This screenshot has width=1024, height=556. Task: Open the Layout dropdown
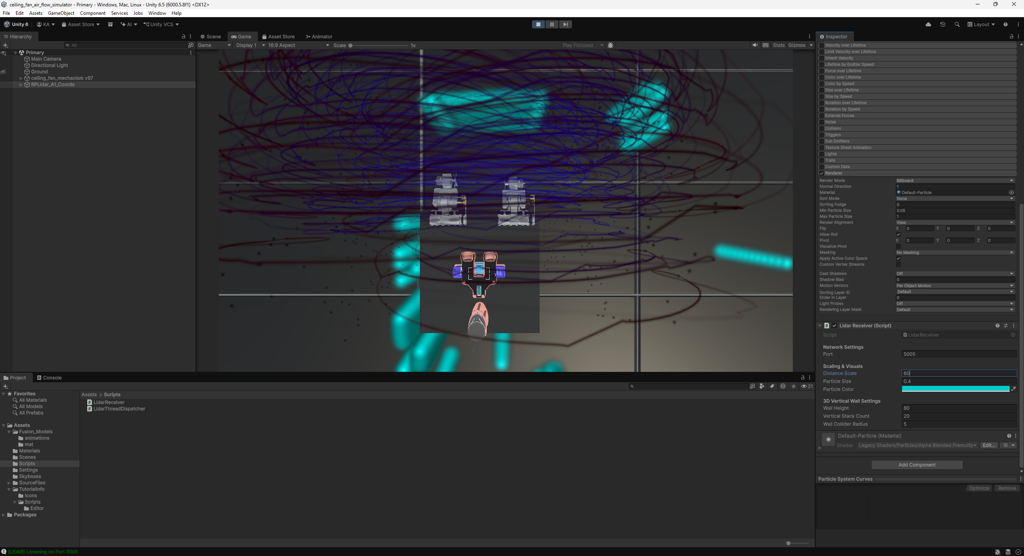(x=981, y=24)
